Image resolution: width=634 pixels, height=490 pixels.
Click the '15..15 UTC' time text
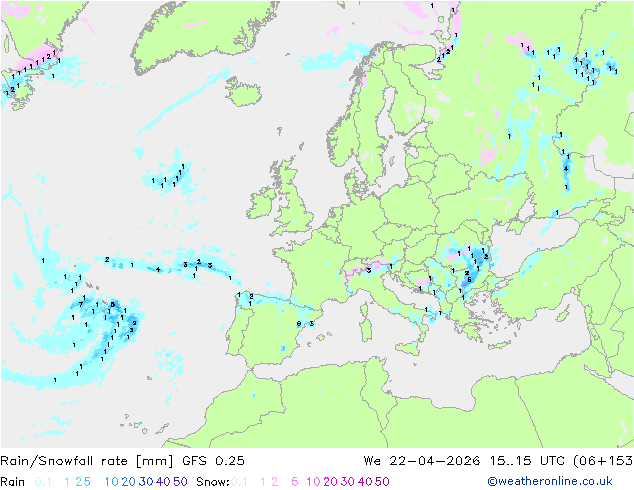tap(527, 460)
